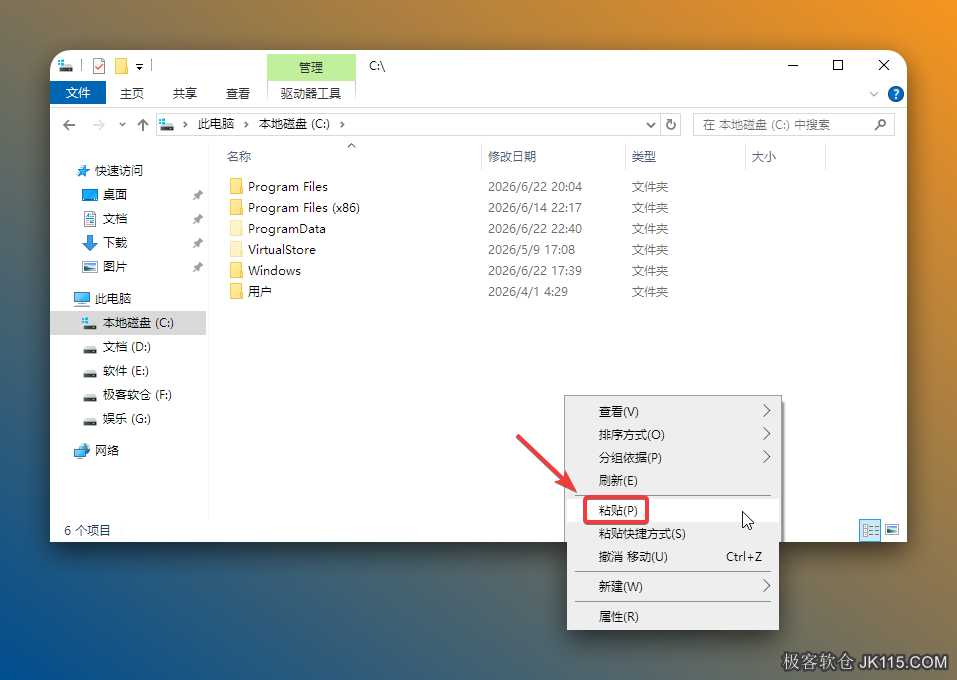Open the 查看(V) submenu in context menu

673,411
